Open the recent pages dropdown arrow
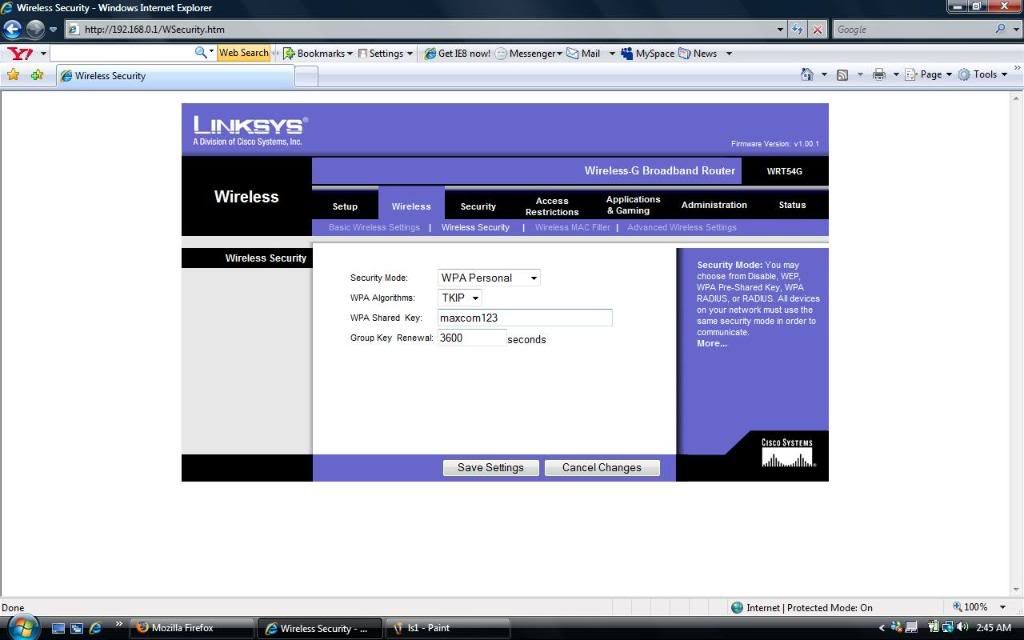Image resolution: width=1024 pixels, height=640 pixels. pyautogui.click(x=54, y=29)
